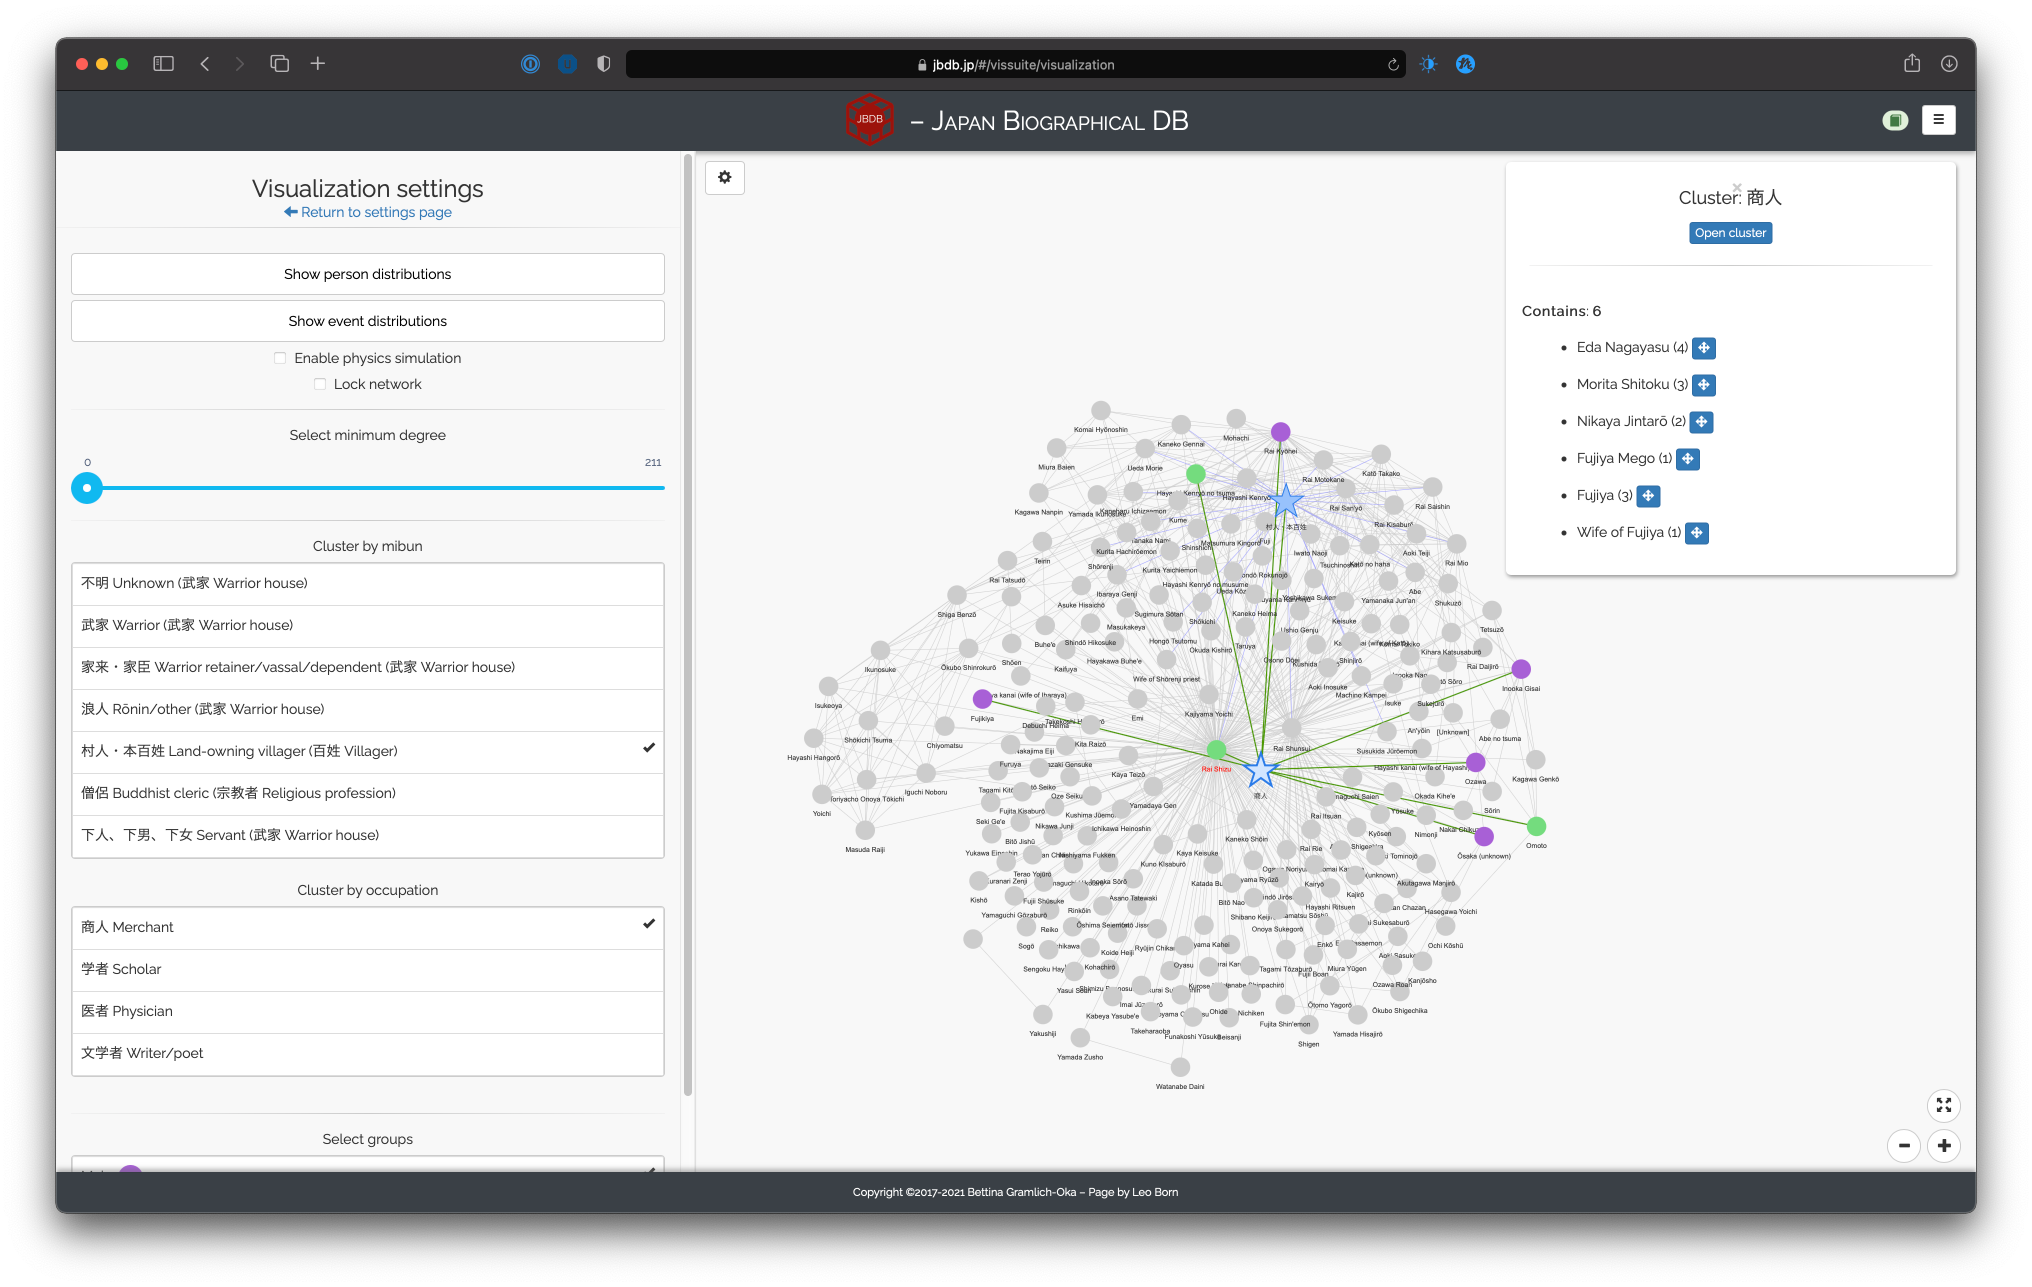This screenshot has height=1287, width=2032.
Task: Focus node icon next to Eda Nagayasu
Action: point(1704,348)
